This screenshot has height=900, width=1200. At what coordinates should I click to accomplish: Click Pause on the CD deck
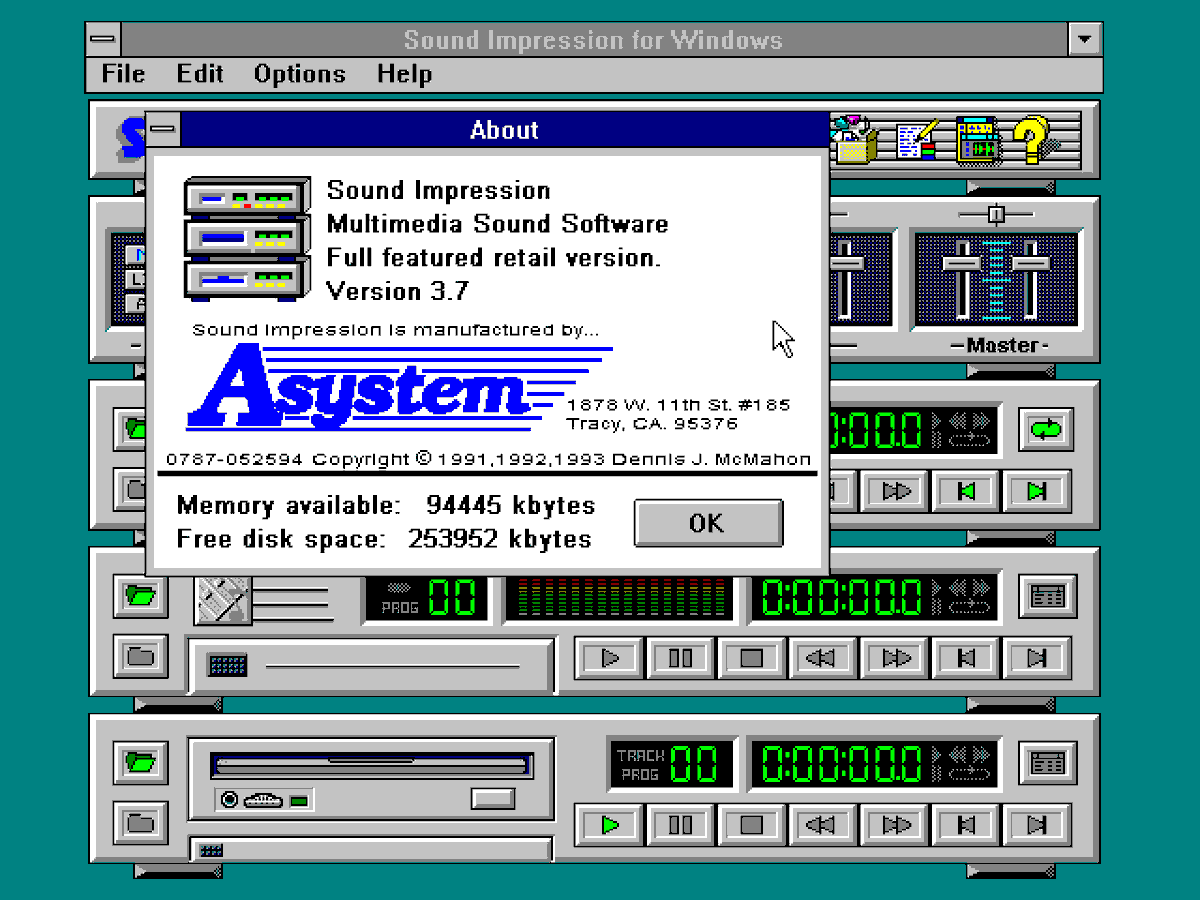click(681, 825)
